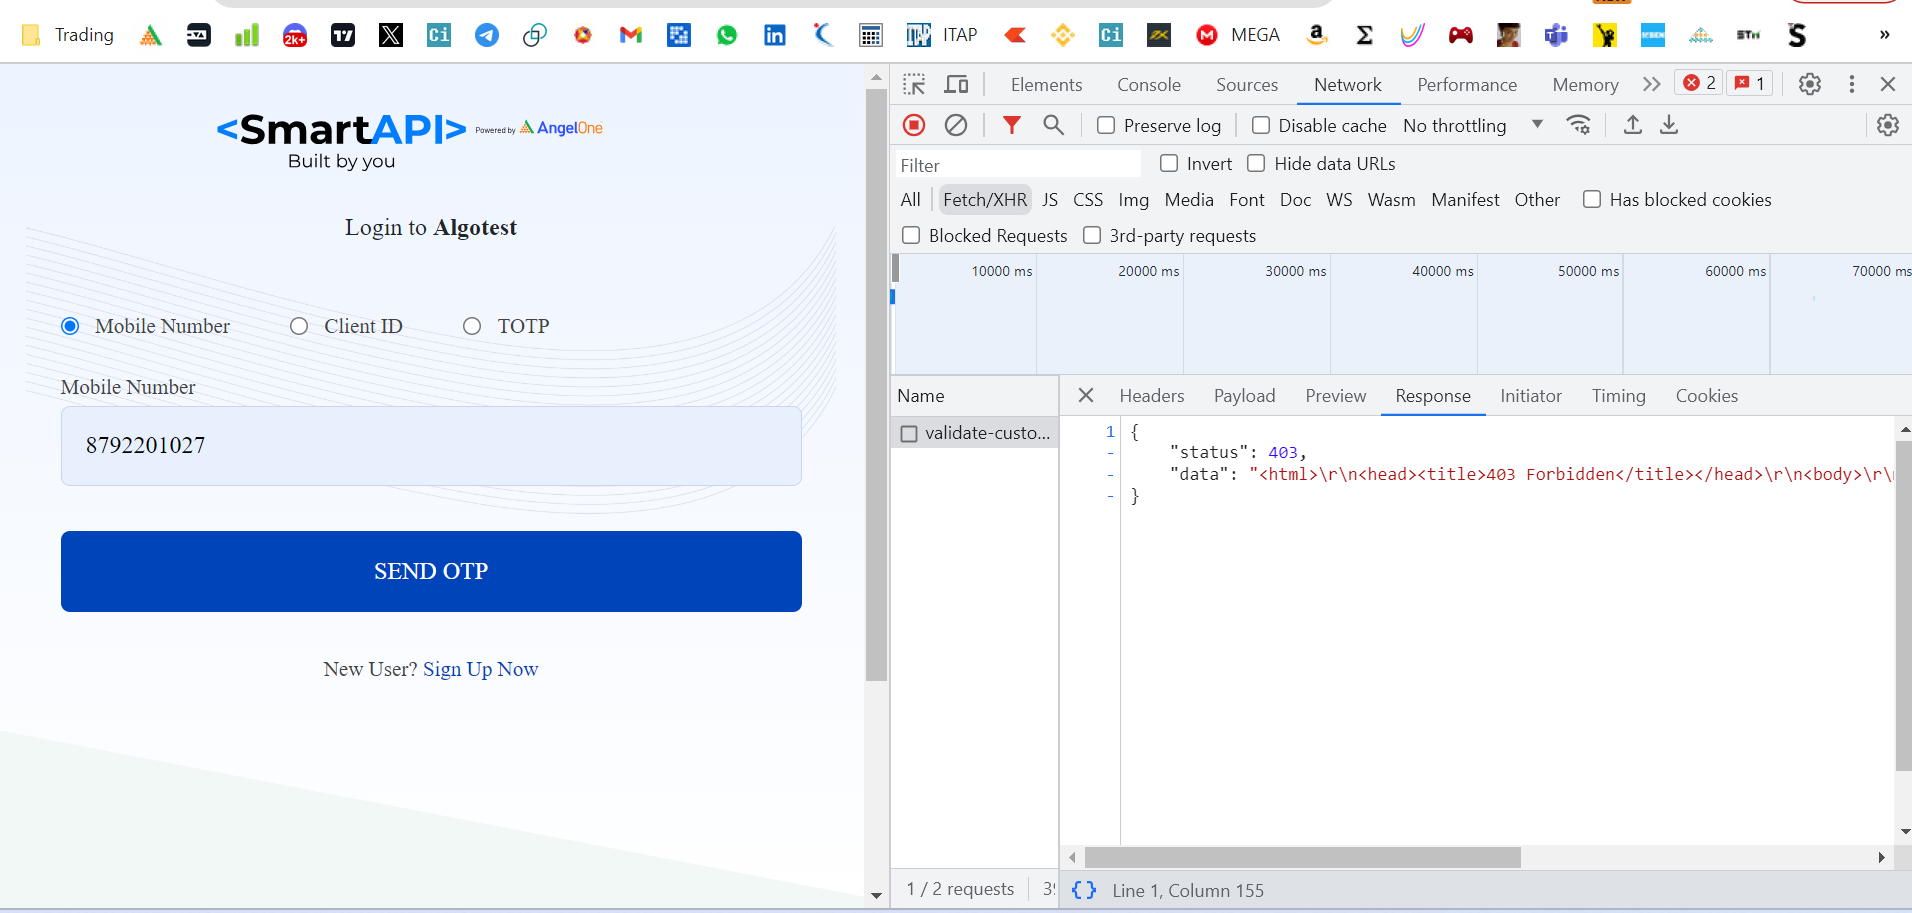Check the Invert filter option
Screen dimensions: 1912x913
pyautogui.click(x=1169, y=163)
